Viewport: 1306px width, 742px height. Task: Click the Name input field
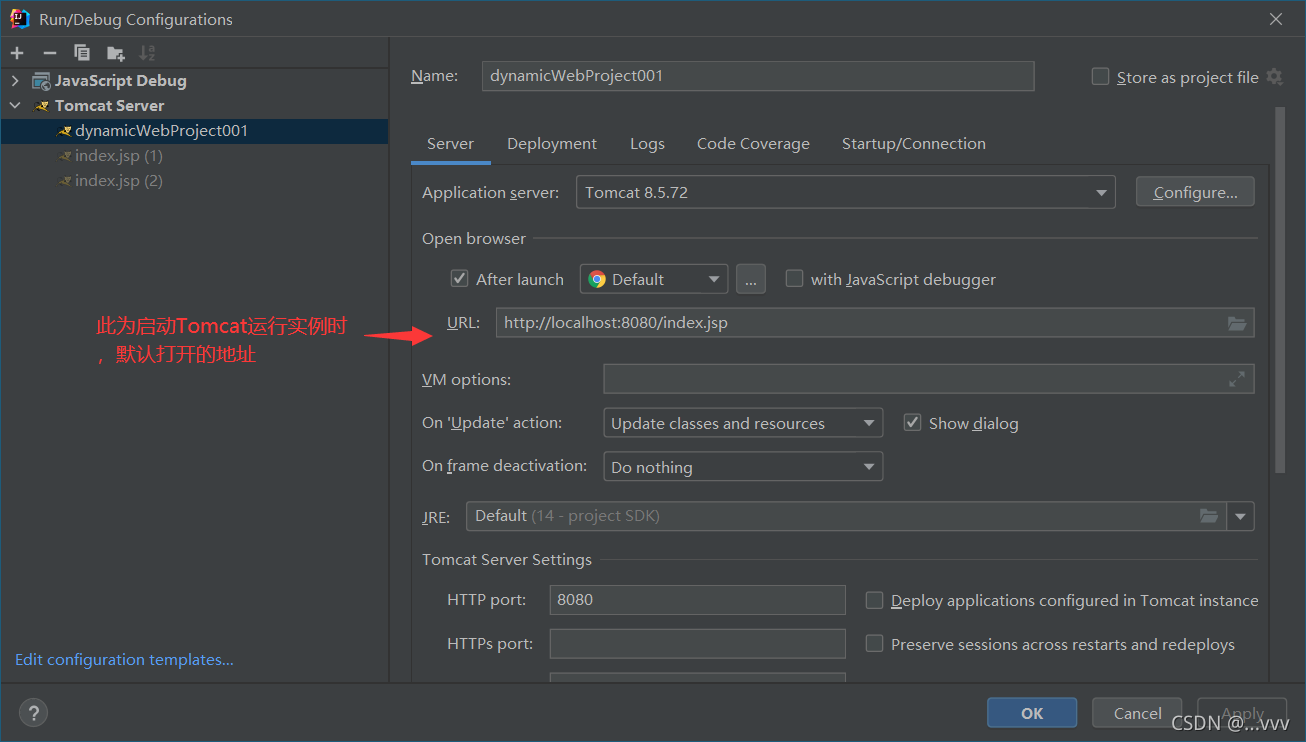pos(758,76)
